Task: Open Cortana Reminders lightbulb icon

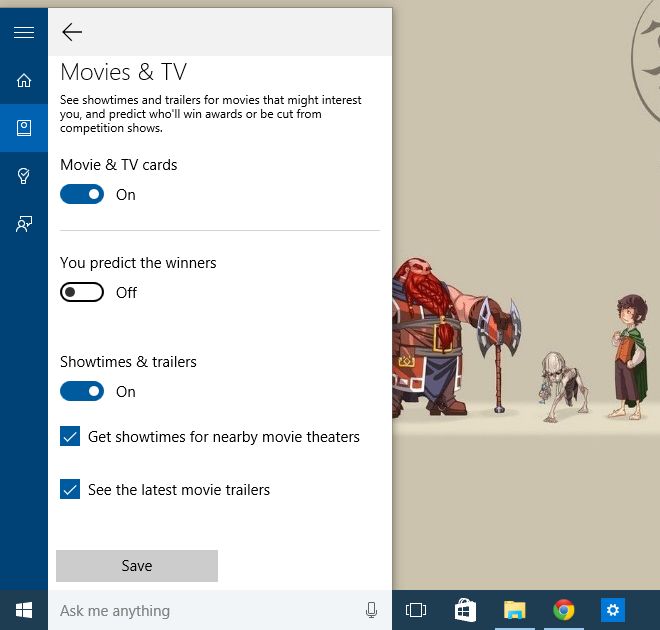Action: [24, 176]
